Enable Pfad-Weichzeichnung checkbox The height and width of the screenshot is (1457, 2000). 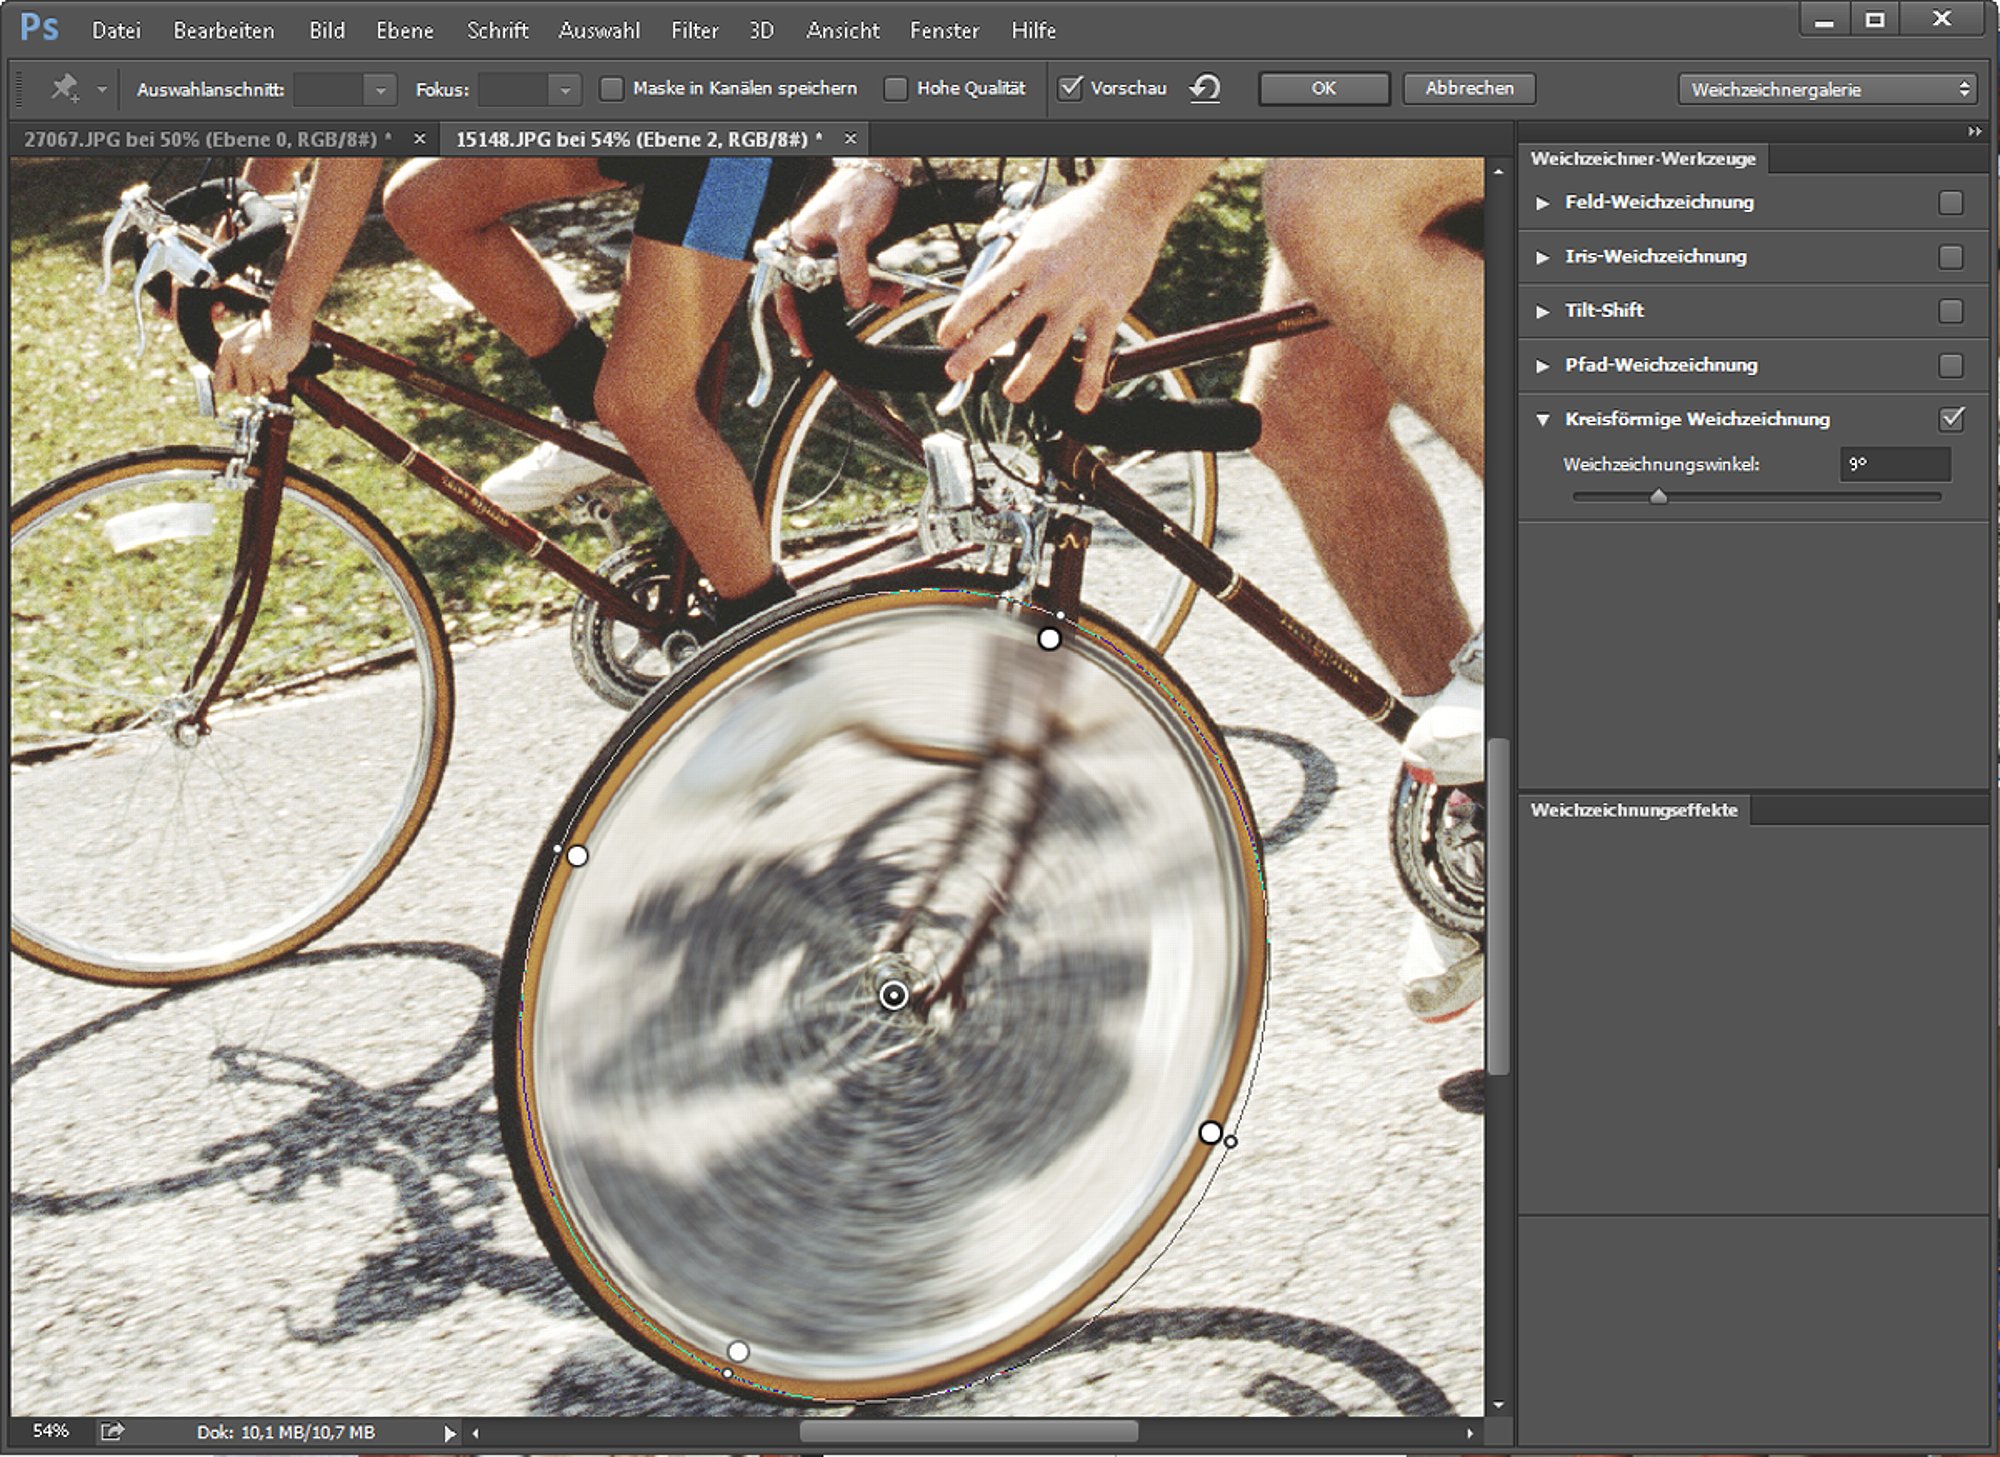click(x=1950, y=366)
